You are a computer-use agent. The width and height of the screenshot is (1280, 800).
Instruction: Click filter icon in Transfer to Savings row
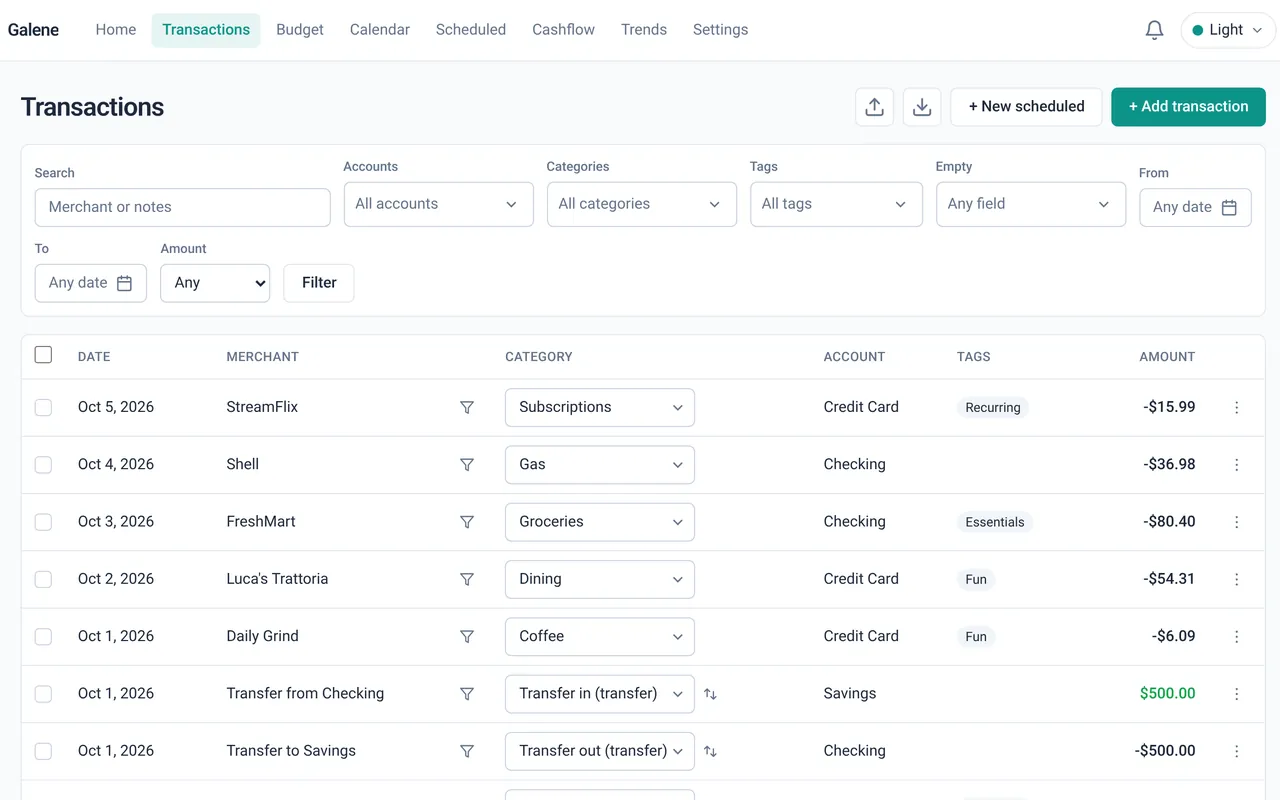coord(467,751)
